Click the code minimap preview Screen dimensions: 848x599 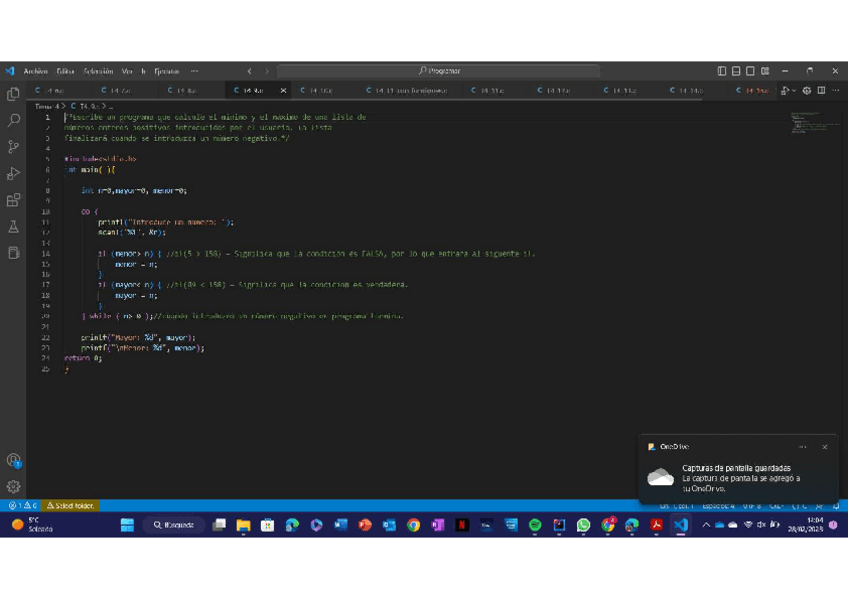pos(811,121)
